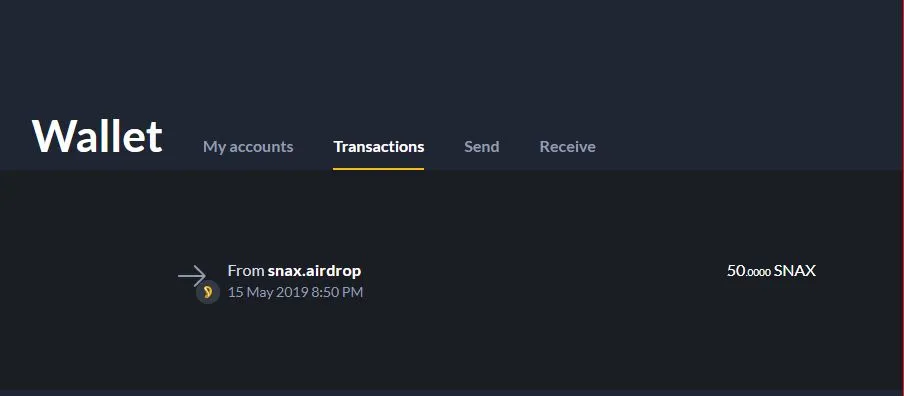Open the snax.airdrop sender account name
The image size is (904, 396).
click(x=314, y=271)
